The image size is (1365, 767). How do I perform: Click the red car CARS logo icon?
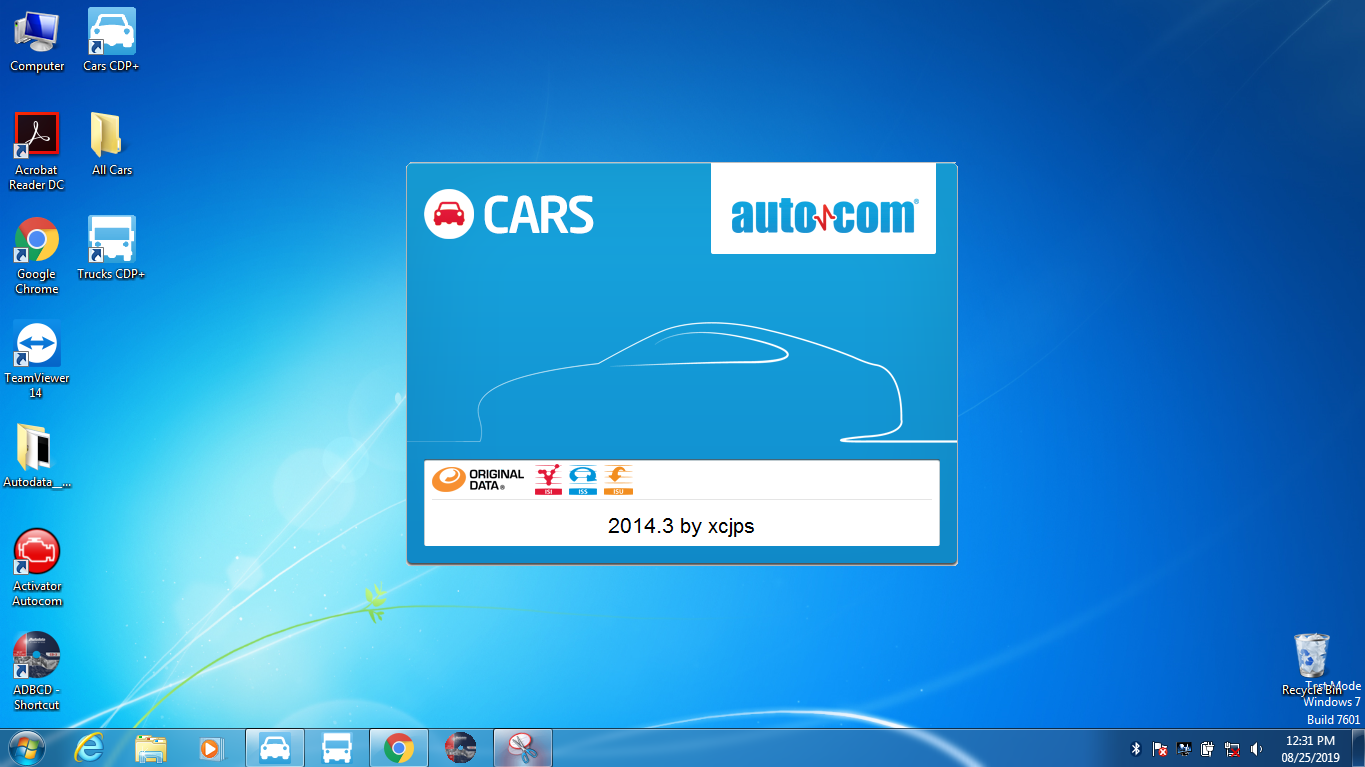448,214
